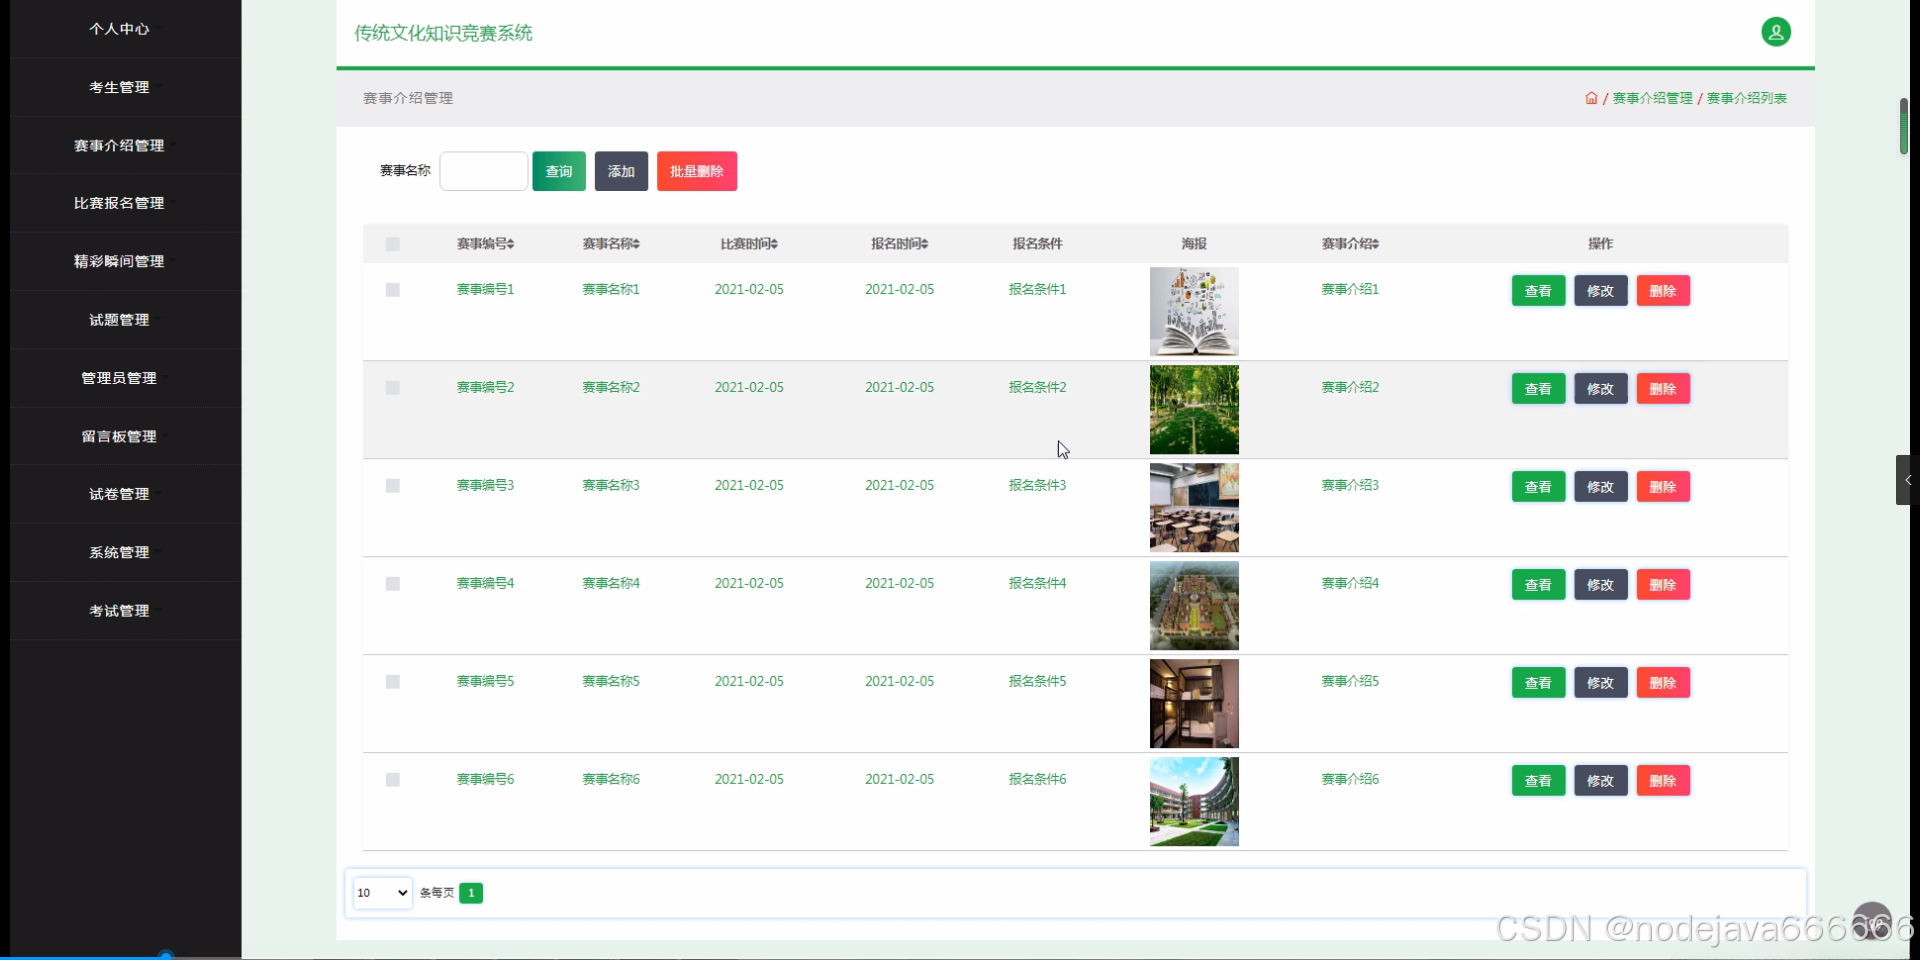Check the row checkbox for 赛事编号6
This screenshot has height=960, width=1920.
point(393,780)
